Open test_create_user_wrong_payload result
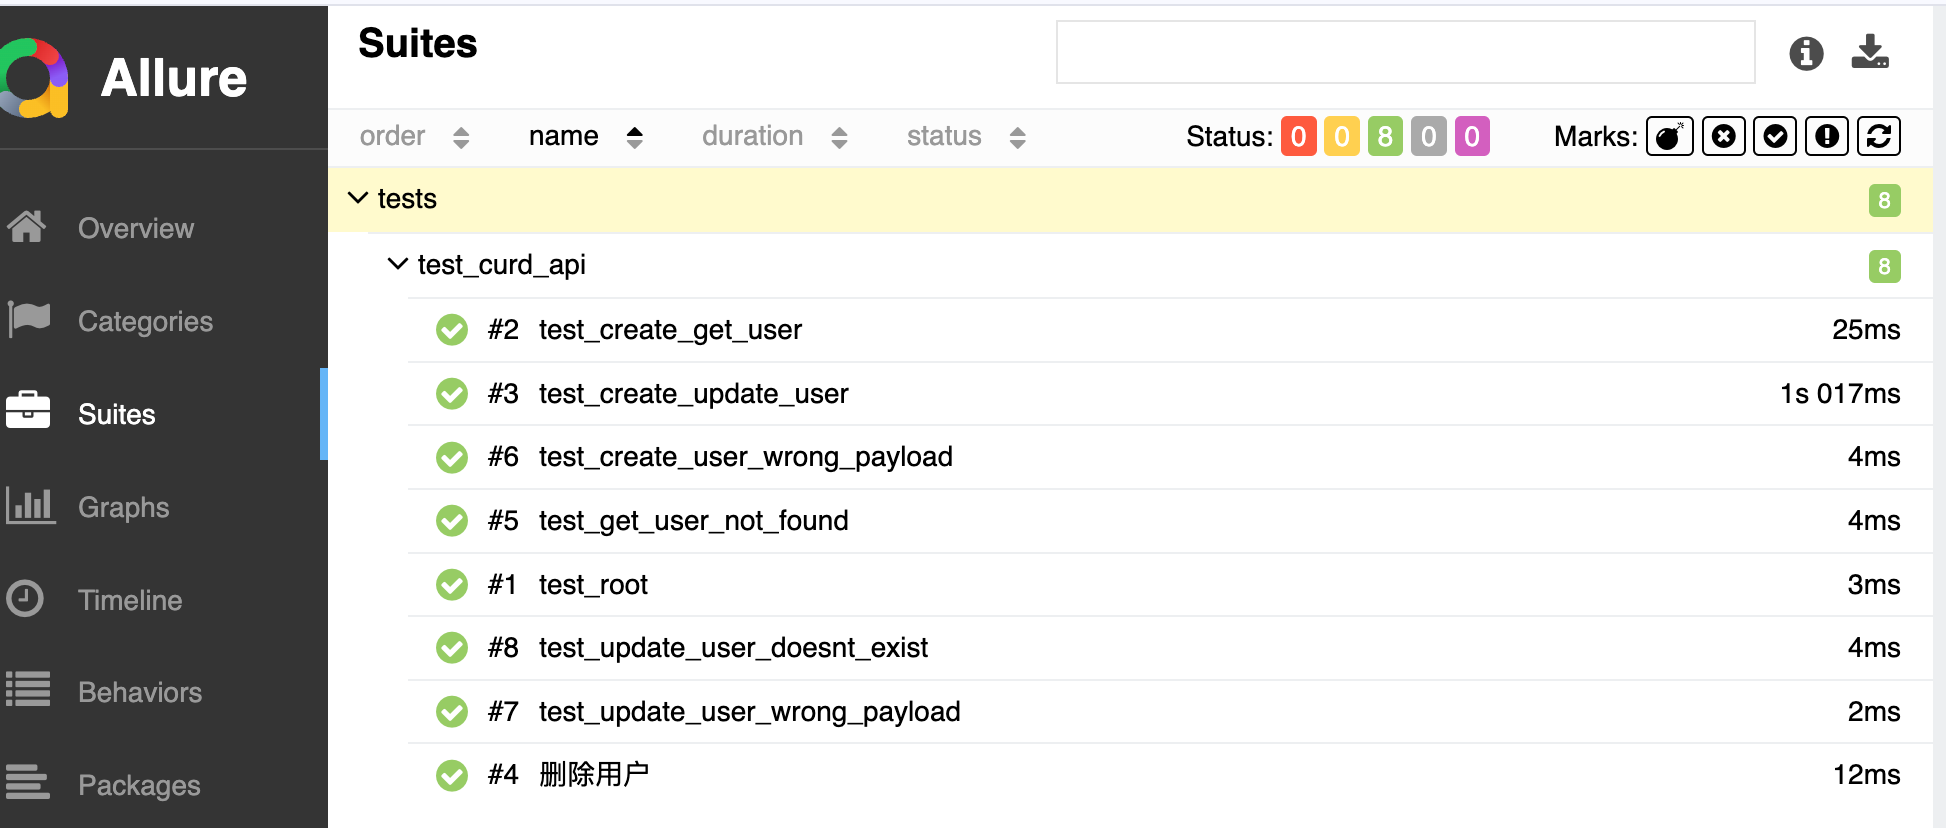The width and height of the screenshot is (1946, 828). click(x=1169, y=457)
